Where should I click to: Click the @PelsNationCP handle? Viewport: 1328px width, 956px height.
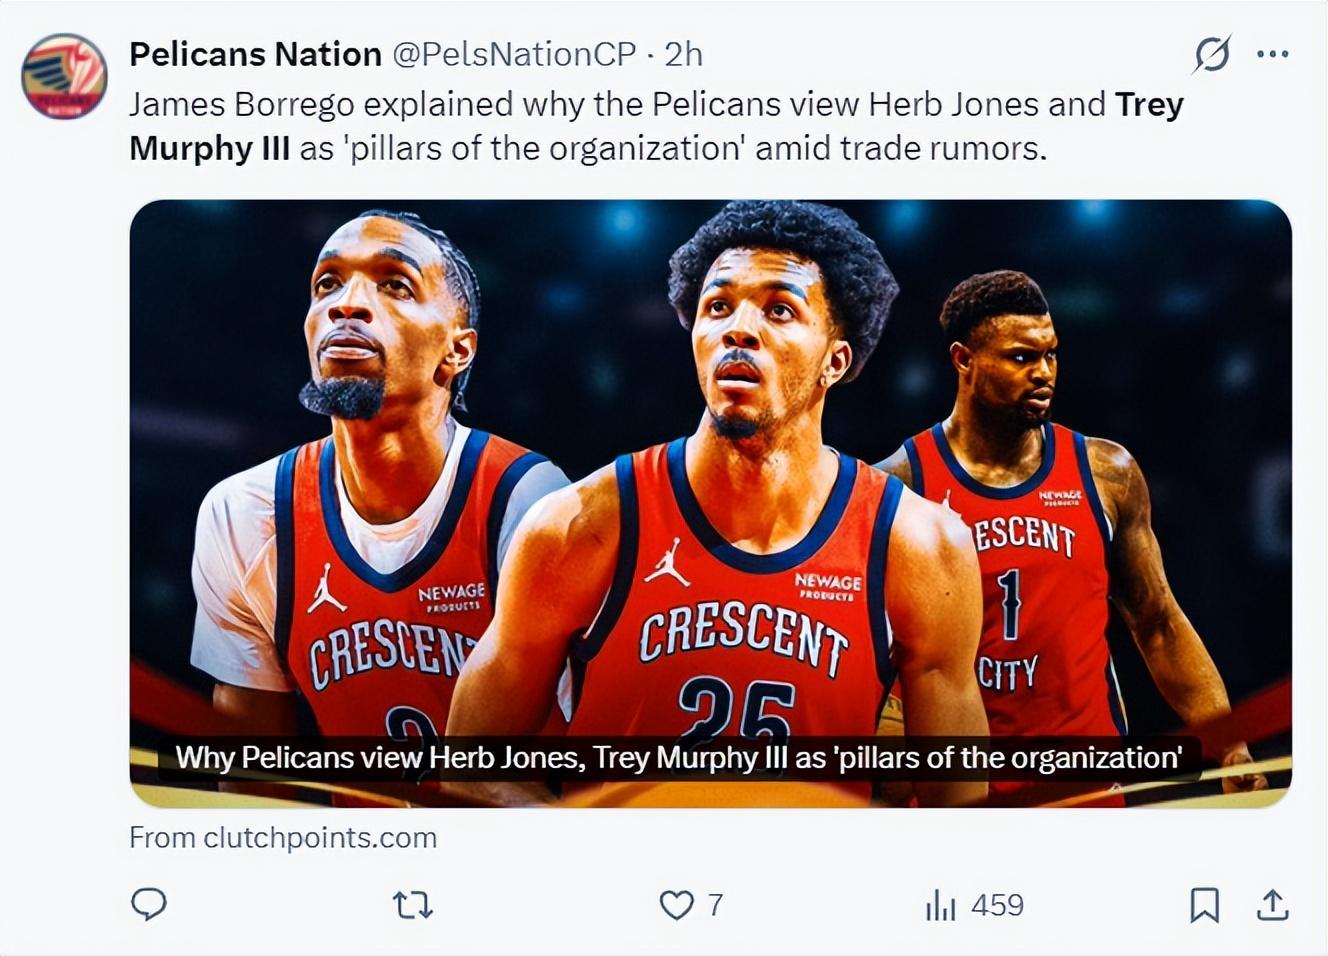514,54
